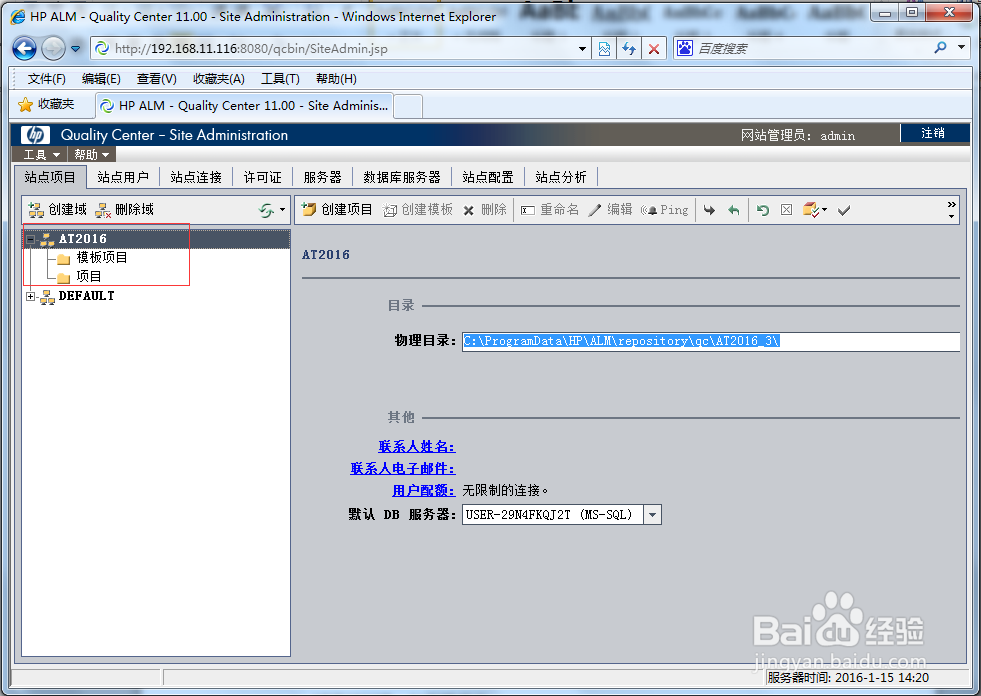The image size is (981, 696).
Task: Switch to the 站点配置 tab
Action: pyautogui.click(x=488, y=177)
